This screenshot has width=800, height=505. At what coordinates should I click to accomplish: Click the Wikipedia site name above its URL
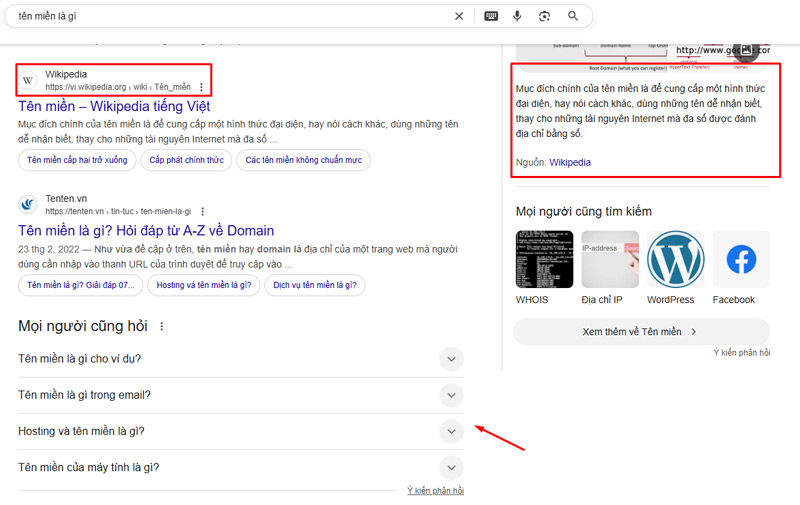66,74
